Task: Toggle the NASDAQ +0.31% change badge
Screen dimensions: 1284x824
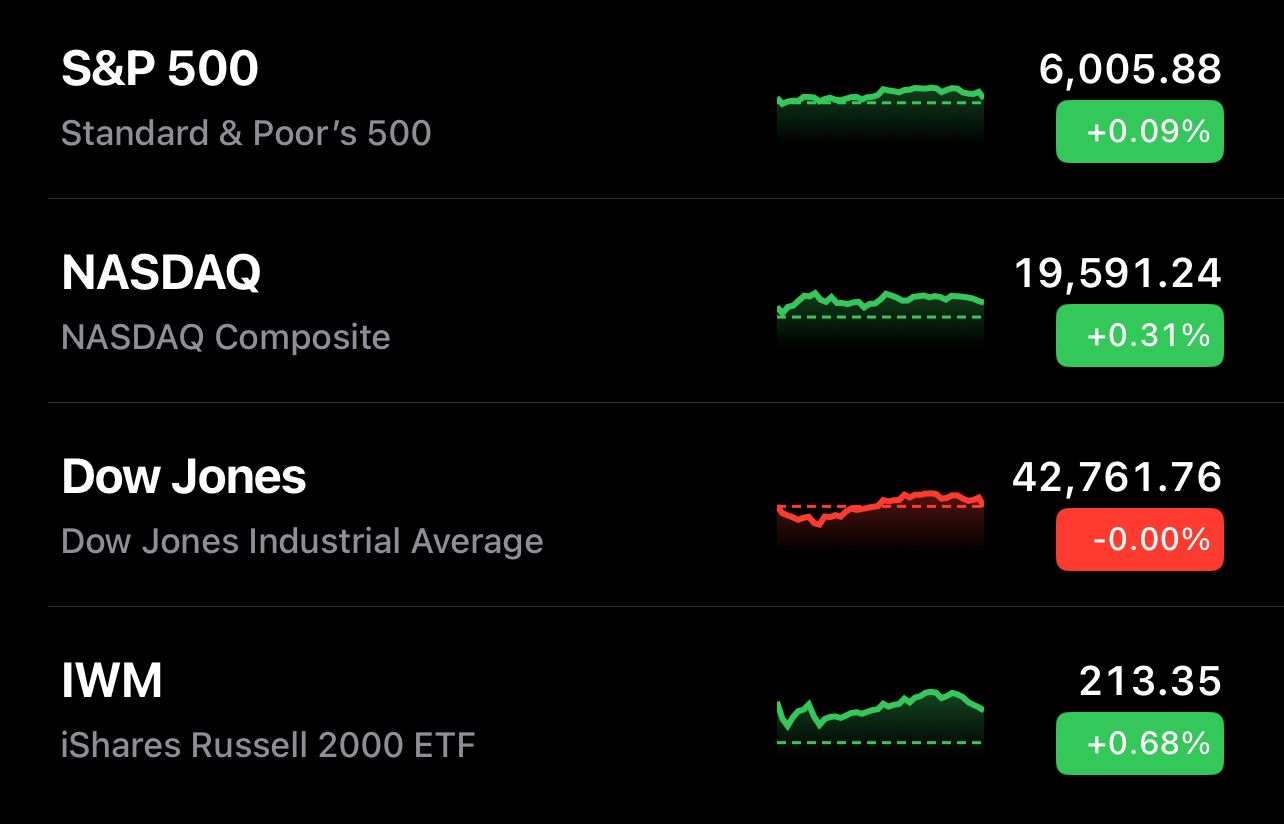Action: pyautogui.click(x=1140, y=335)
